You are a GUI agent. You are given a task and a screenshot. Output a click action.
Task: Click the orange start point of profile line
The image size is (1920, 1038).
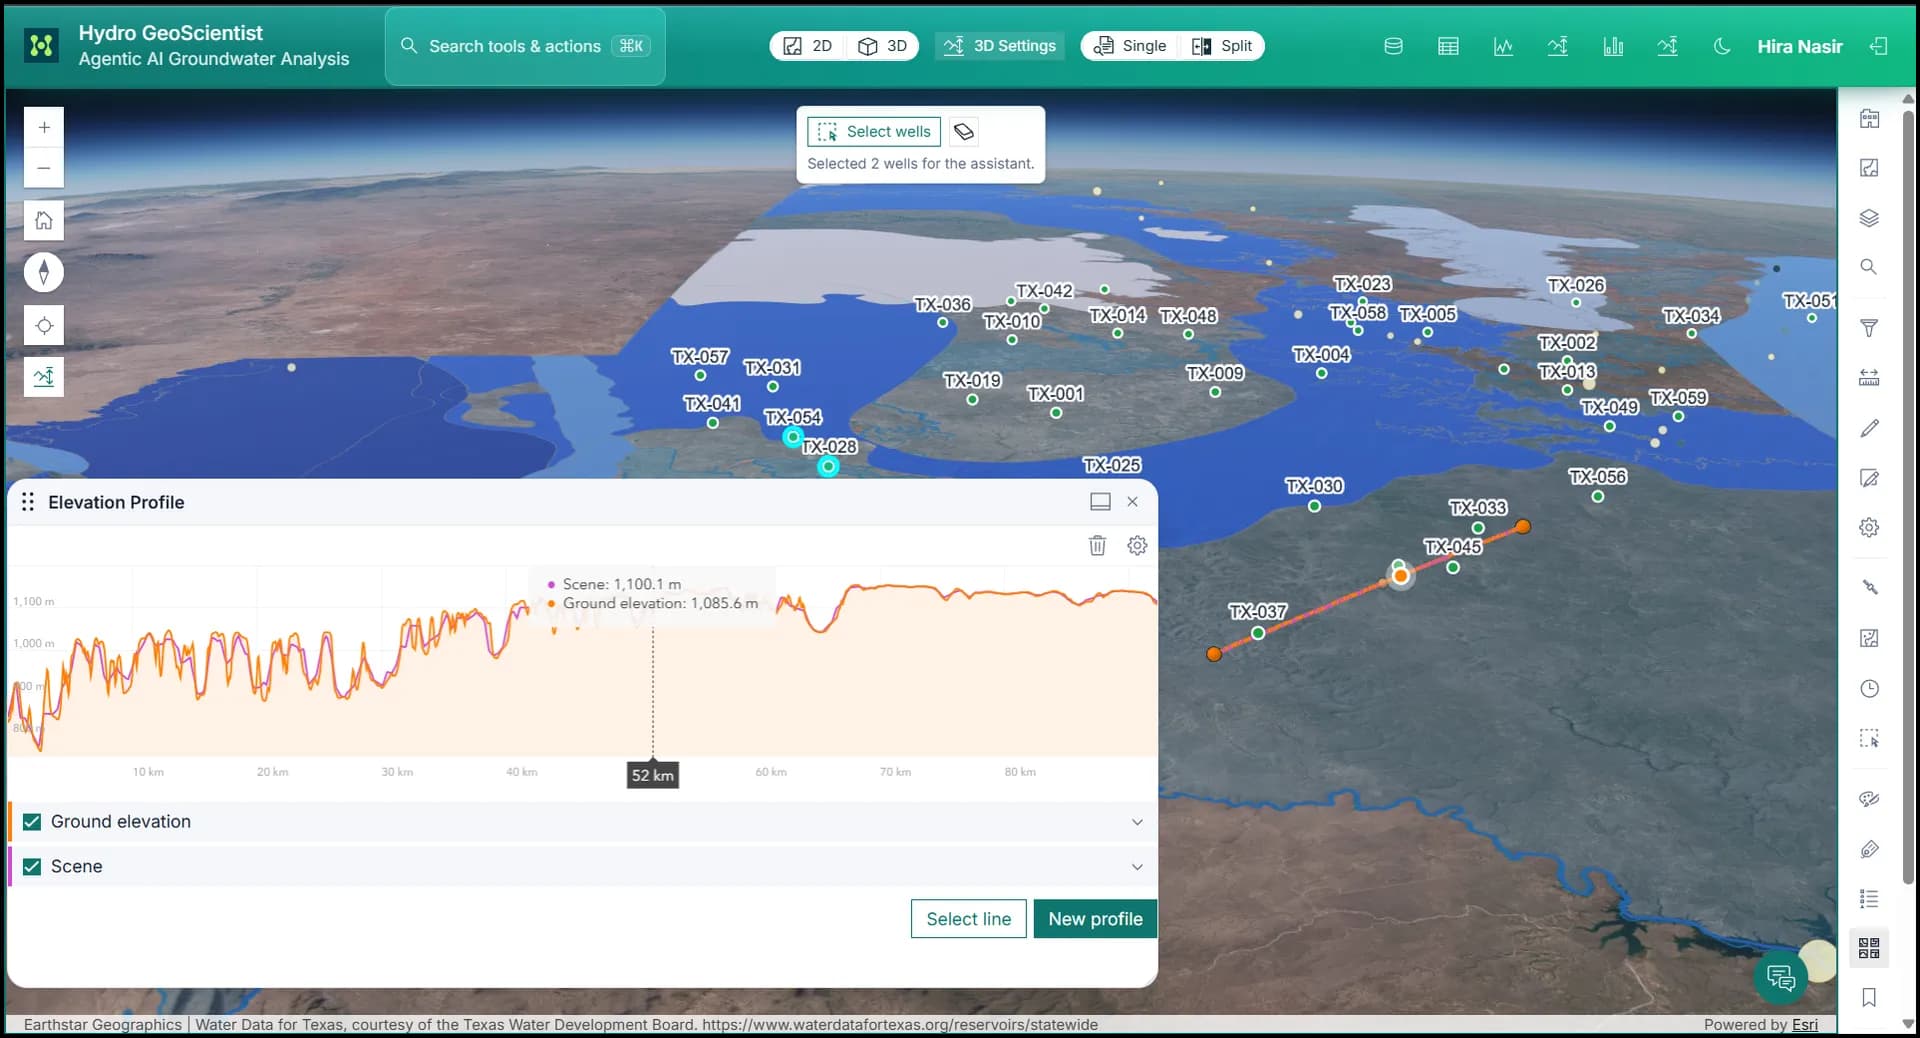click(x=1214, y=654)
